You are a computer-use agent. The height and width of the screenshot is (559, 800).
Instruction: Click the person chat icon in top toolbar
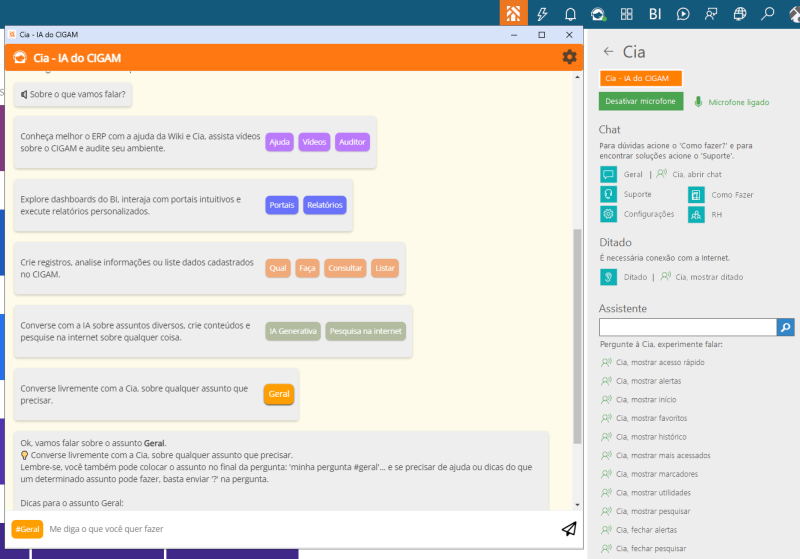pos(711,14)
